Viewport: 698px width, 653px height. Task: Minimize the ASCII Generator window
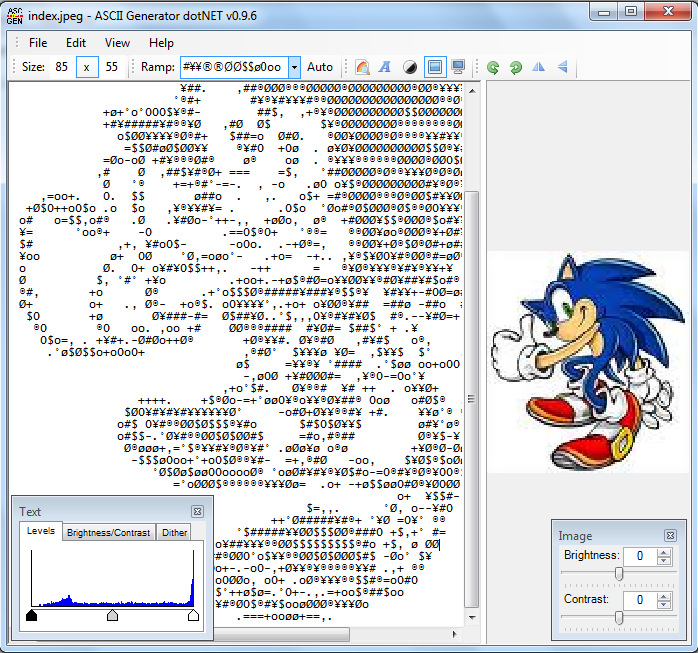click(604, 12)
